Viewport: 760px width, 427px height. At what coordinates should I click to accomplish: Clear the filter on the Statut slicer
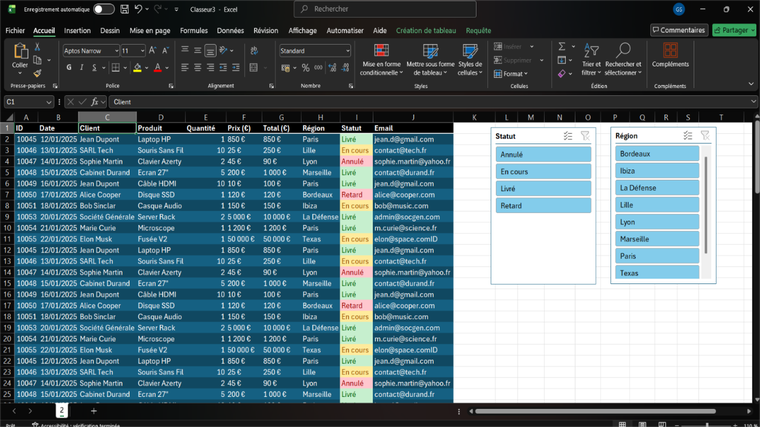click(585, 135)
